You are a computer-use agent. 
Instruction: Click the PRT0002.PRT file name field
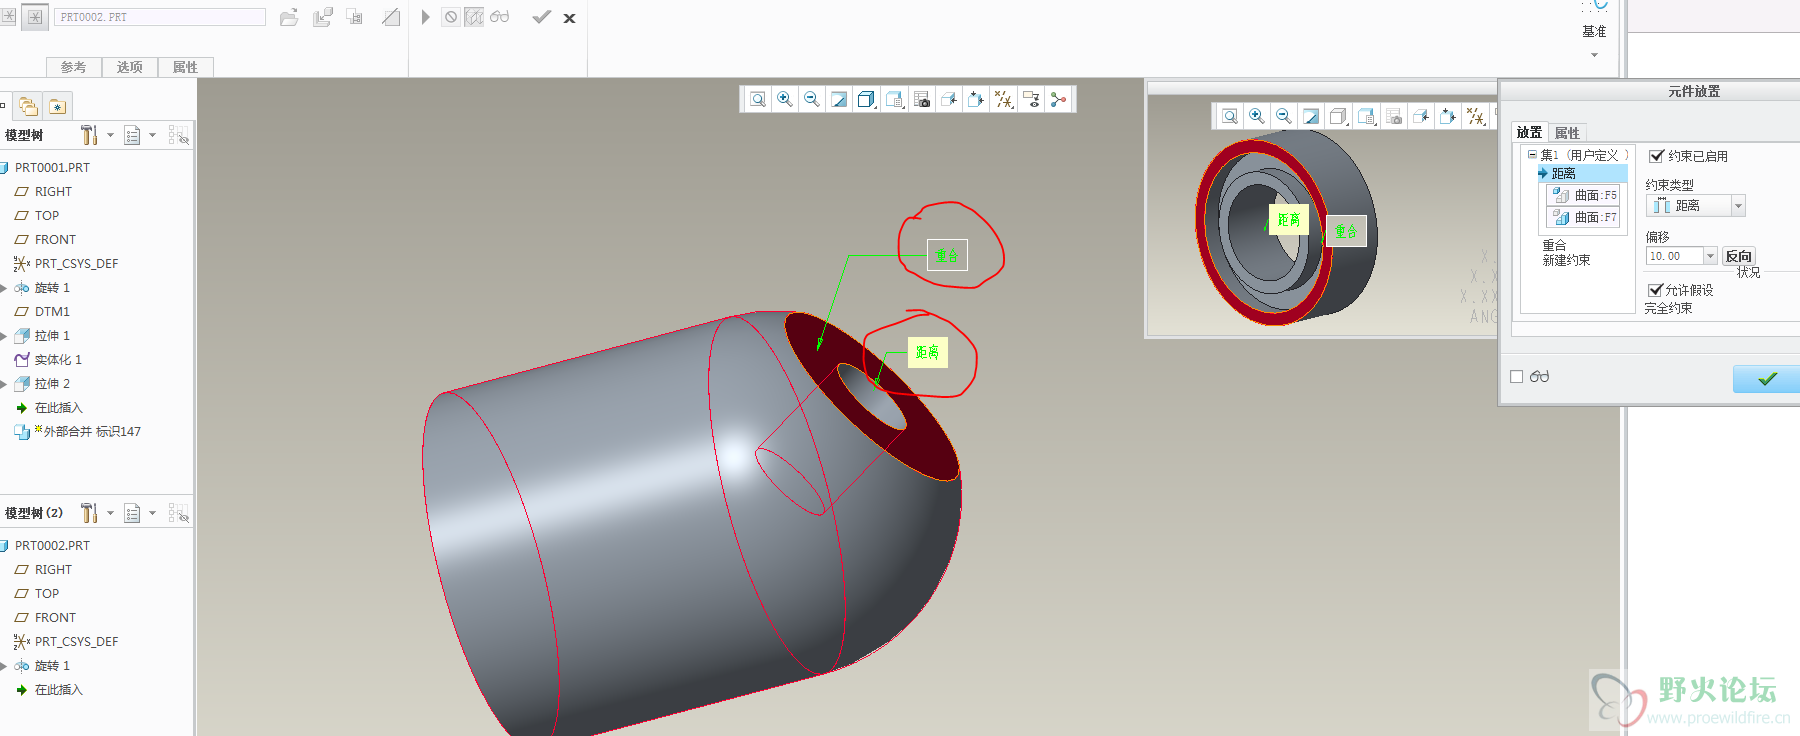[x=160, y=17]
